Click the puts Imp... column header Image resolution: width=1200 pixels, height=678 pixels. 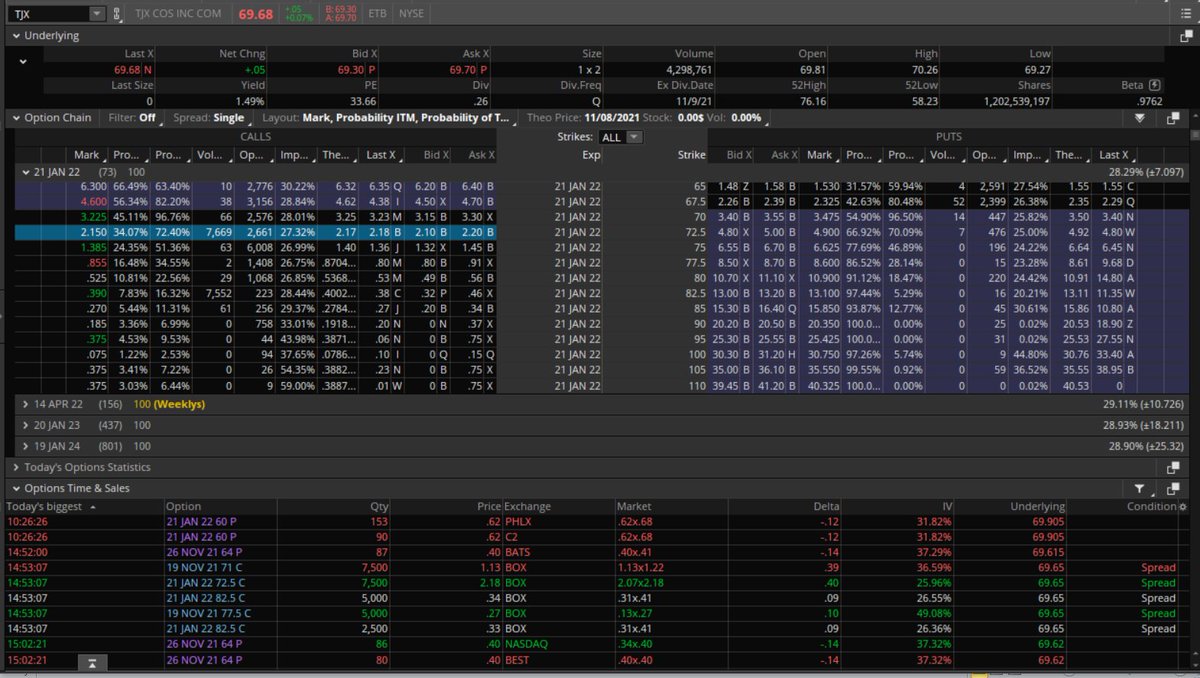pyautogui.click(x=1028, y=155)
